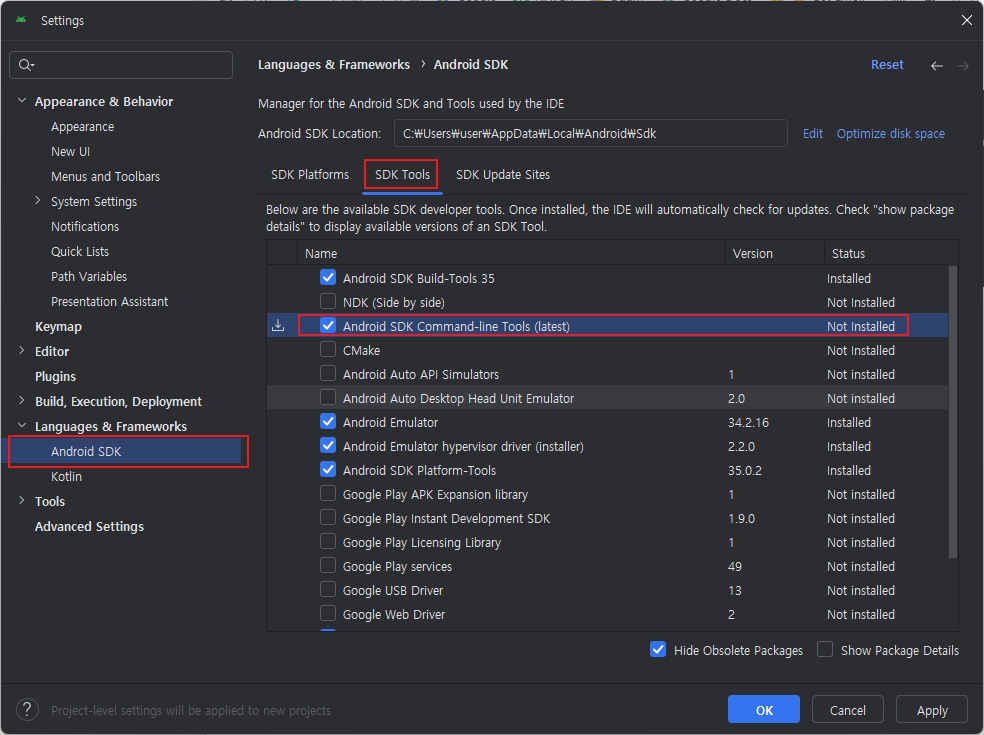This screenshot has width=984, height=735.
Task: Click the forward navigation arrow icon
Action: coord(963,65)
